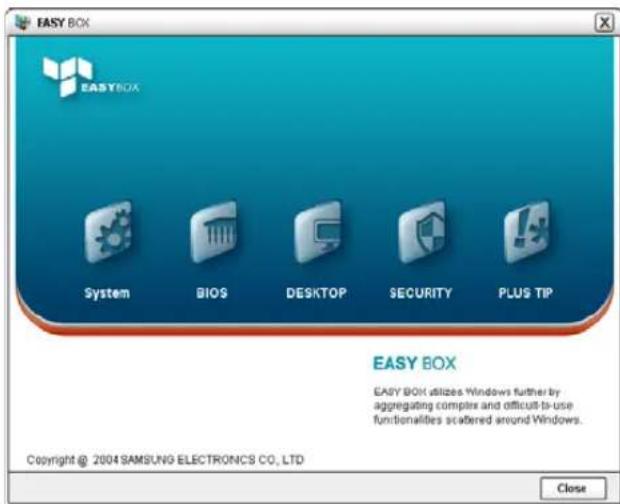Select the SECURITY label
The width and height of the screenshot is (620, 504).
pyautogui.click(x=421, y=293)
